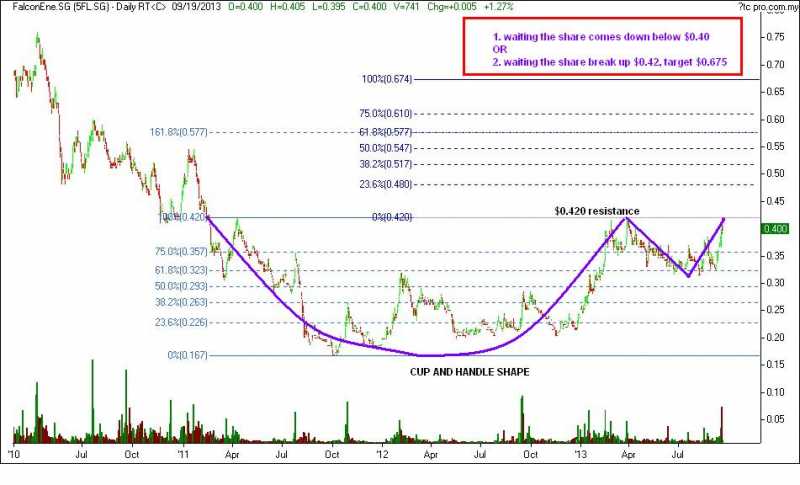
Task: Select the 75.0%(0.610) Fibonacci level label
Action: click(386, 114)
